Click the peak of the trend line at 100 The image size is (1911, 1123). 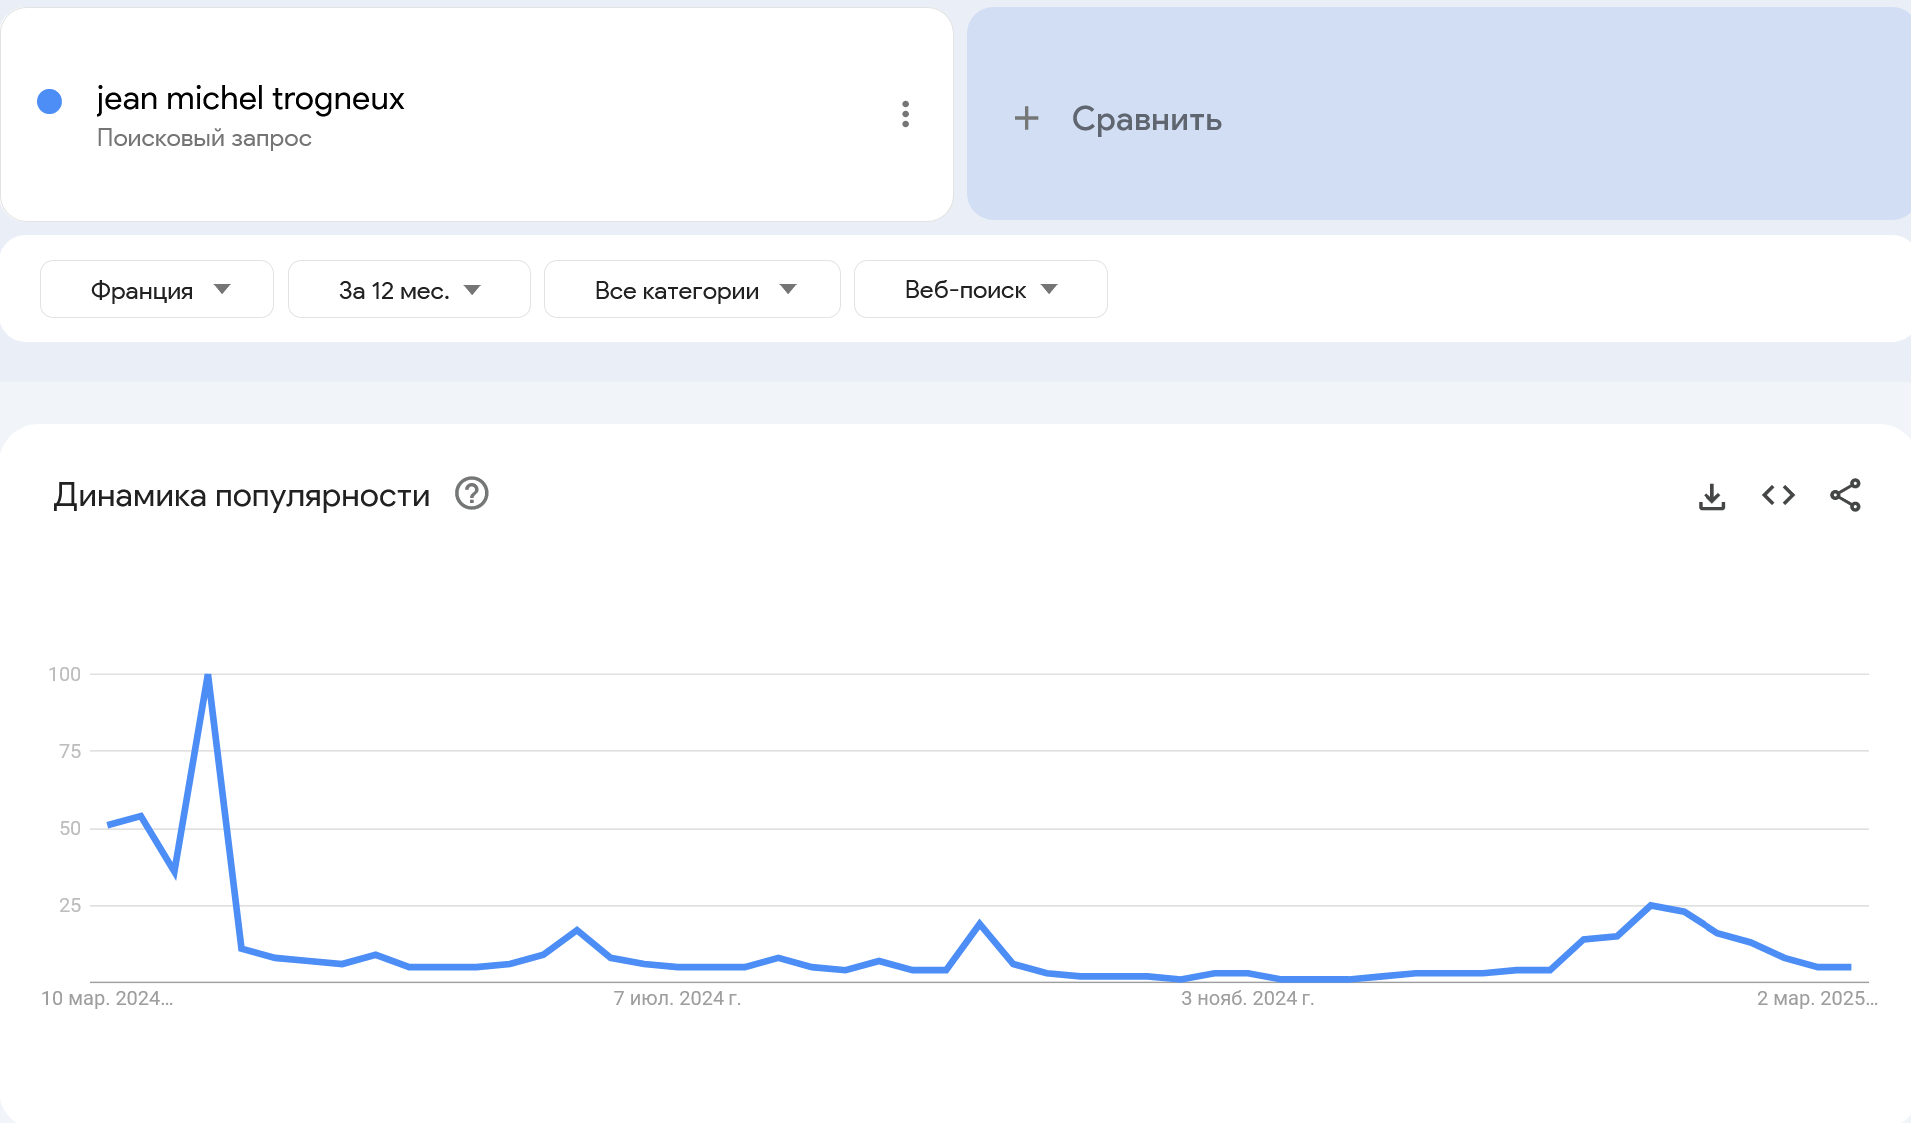coord(208,674)
